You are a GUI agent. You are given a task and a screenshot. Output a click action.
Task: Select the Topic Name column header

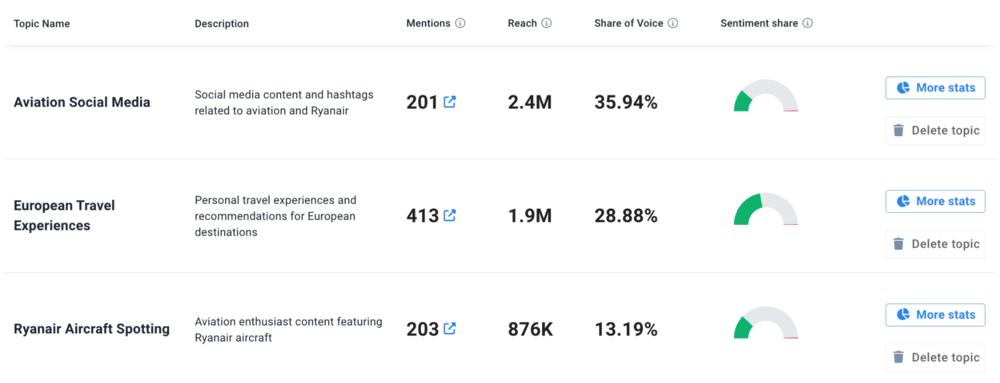click(41, 24)
